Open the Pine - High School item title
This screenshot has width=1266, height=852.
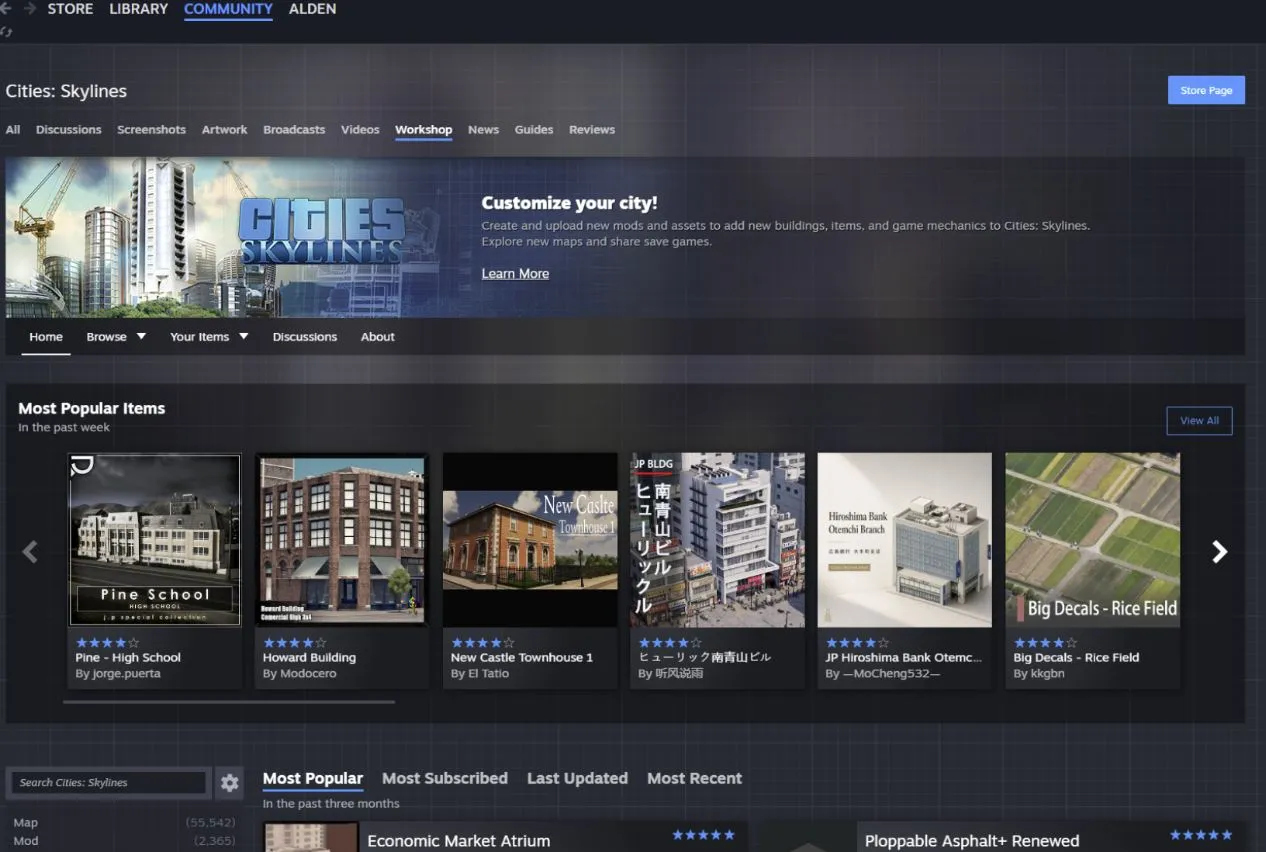[128, 658]
